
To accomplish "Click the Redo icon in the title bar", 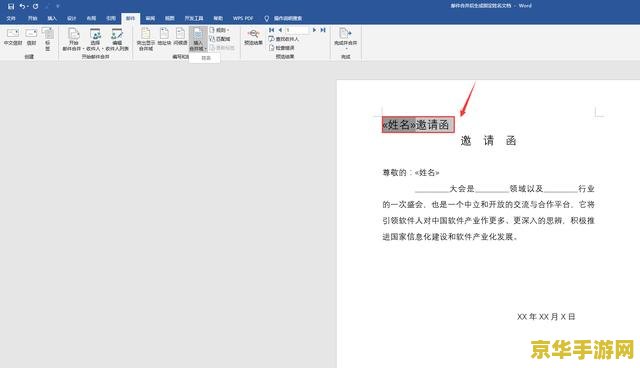I will 36,6.
